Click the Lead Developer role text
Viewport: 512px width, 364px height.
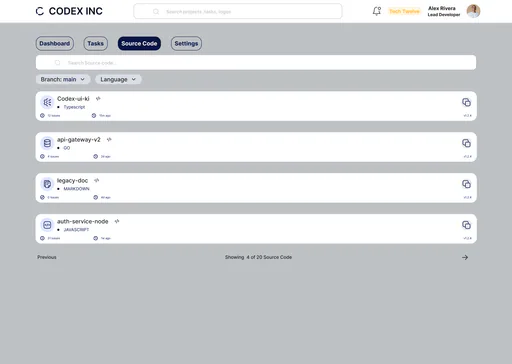444,15
